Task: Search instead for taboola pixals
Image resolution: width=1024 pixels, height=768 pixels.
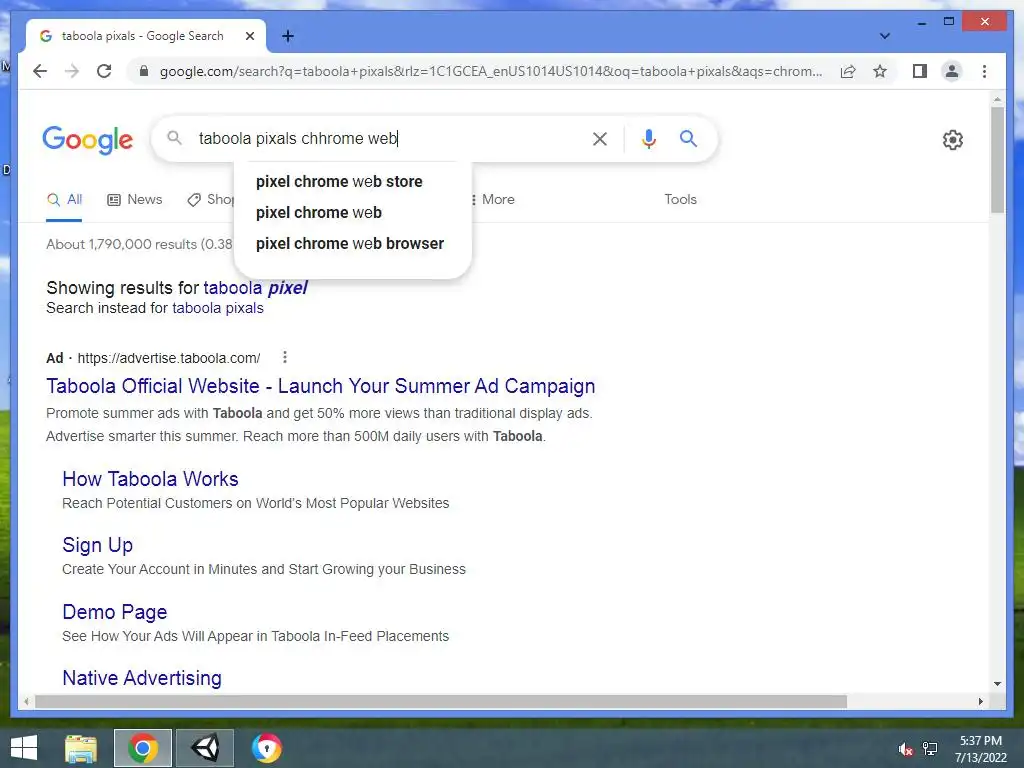Action: click(x=217, y=308)
